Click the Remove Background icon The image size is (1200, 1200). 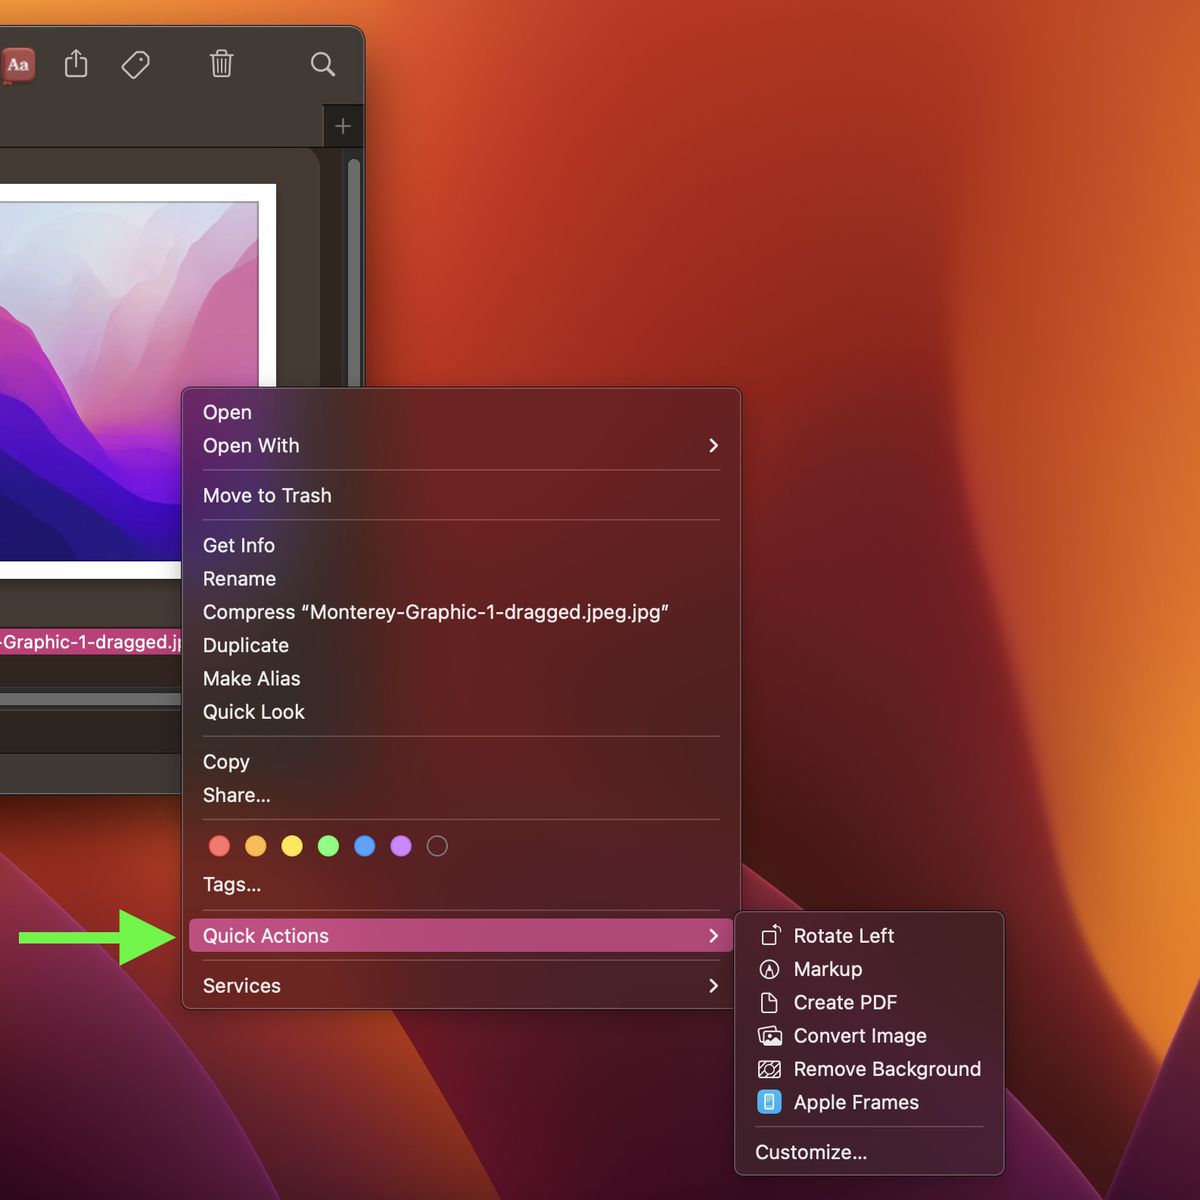pyautogui.click(x=769, y=1069)
